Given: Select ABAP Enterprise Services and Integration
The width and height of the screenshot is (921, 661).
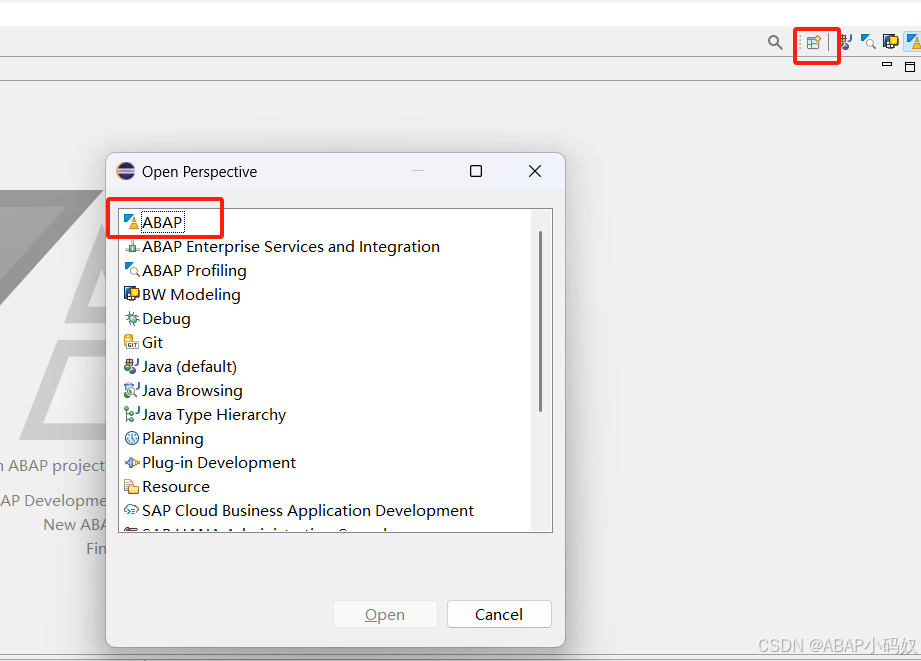Looking at the screenshot, I should tap(291, 247).
